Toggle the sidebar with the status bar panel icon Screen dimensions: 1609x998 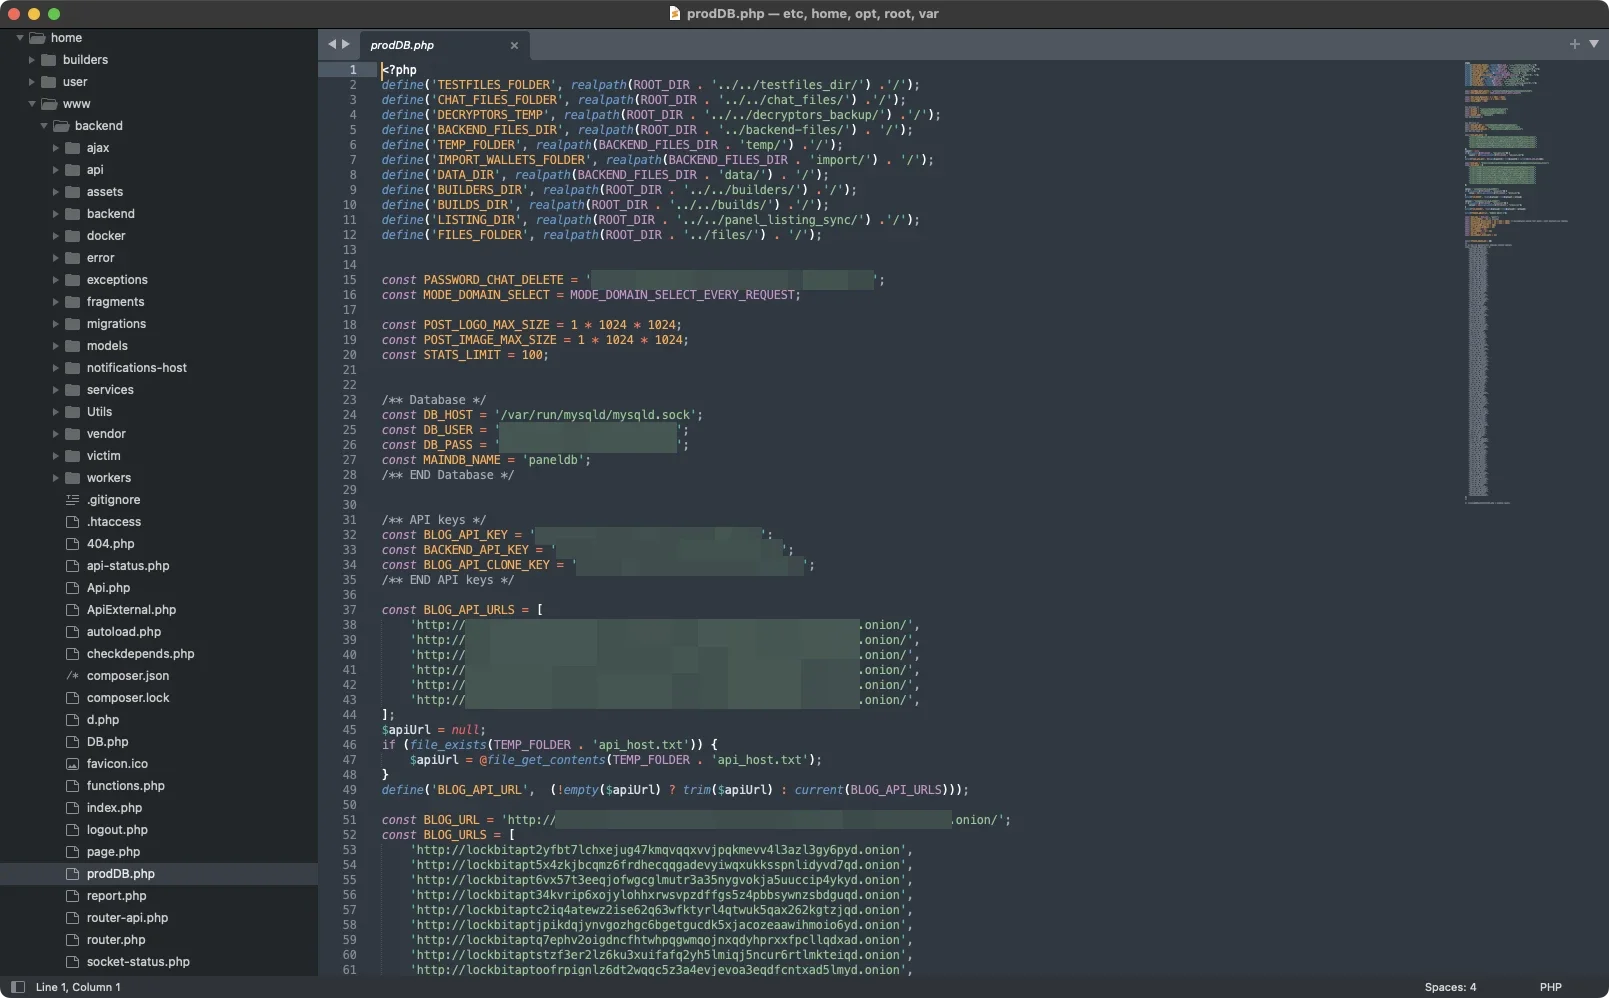pos(17,987)
